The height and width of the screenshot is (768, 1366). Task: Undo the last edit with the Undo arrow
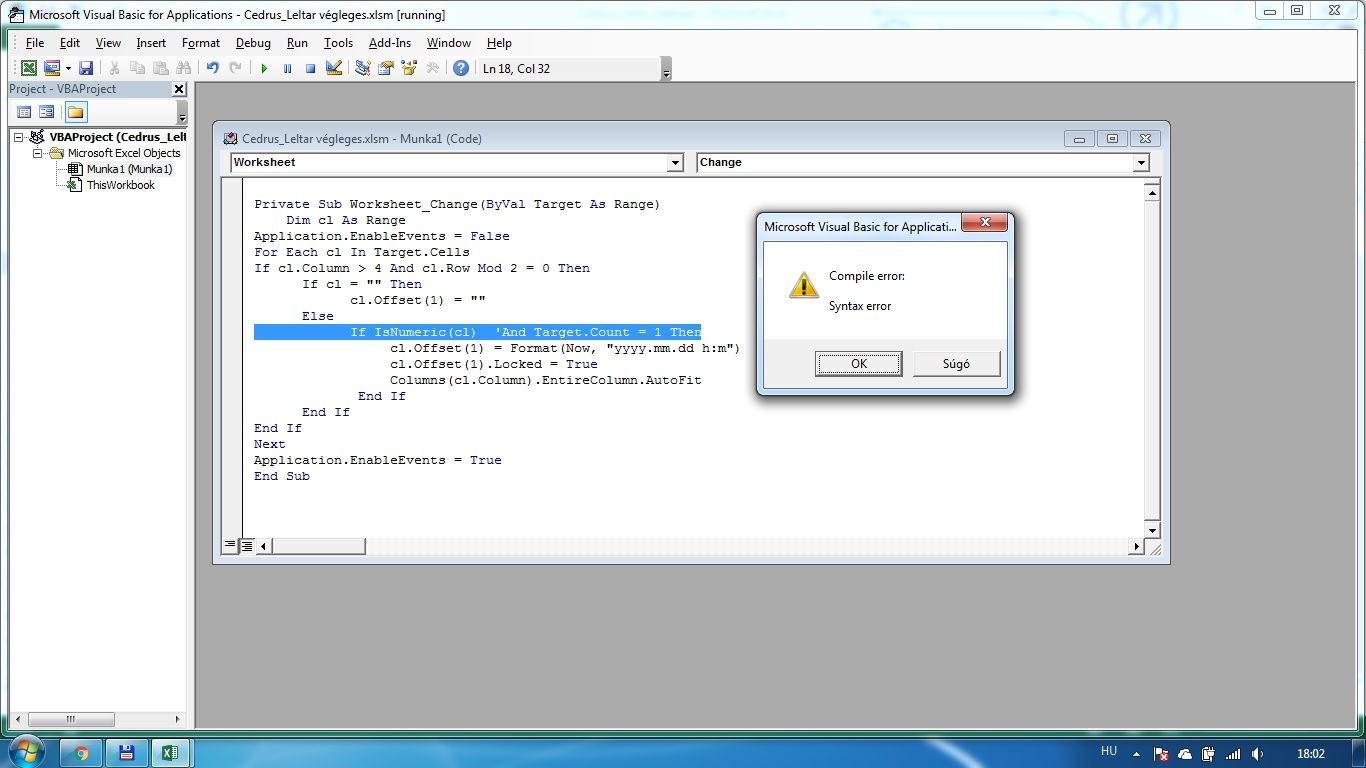213,68
